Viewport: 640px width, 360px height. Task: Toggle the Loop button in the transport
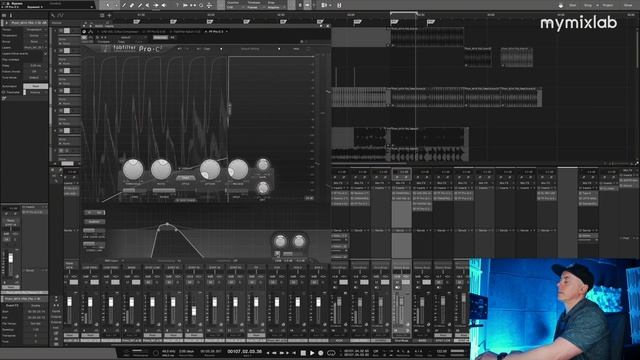tap(331, 353)
